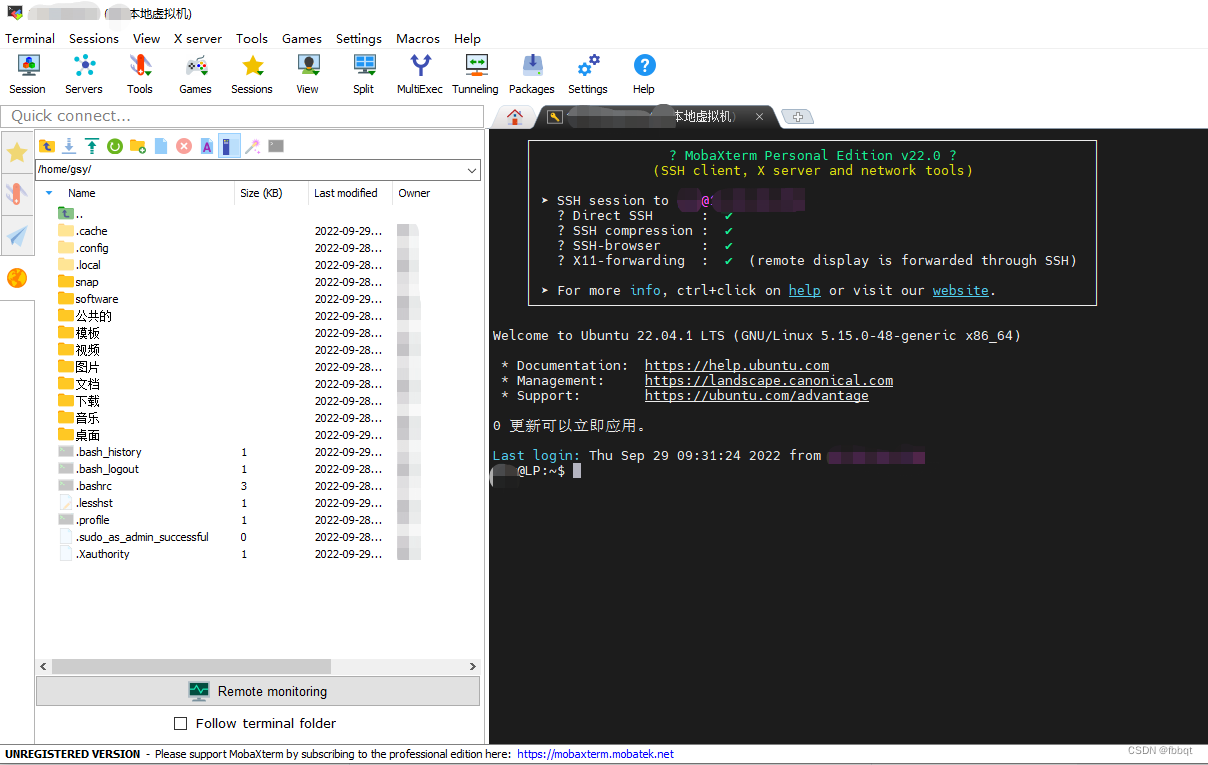Click the magic wand icon in SFTP toolbar
Screen dimensions: 1208x765
pos(253,146)
